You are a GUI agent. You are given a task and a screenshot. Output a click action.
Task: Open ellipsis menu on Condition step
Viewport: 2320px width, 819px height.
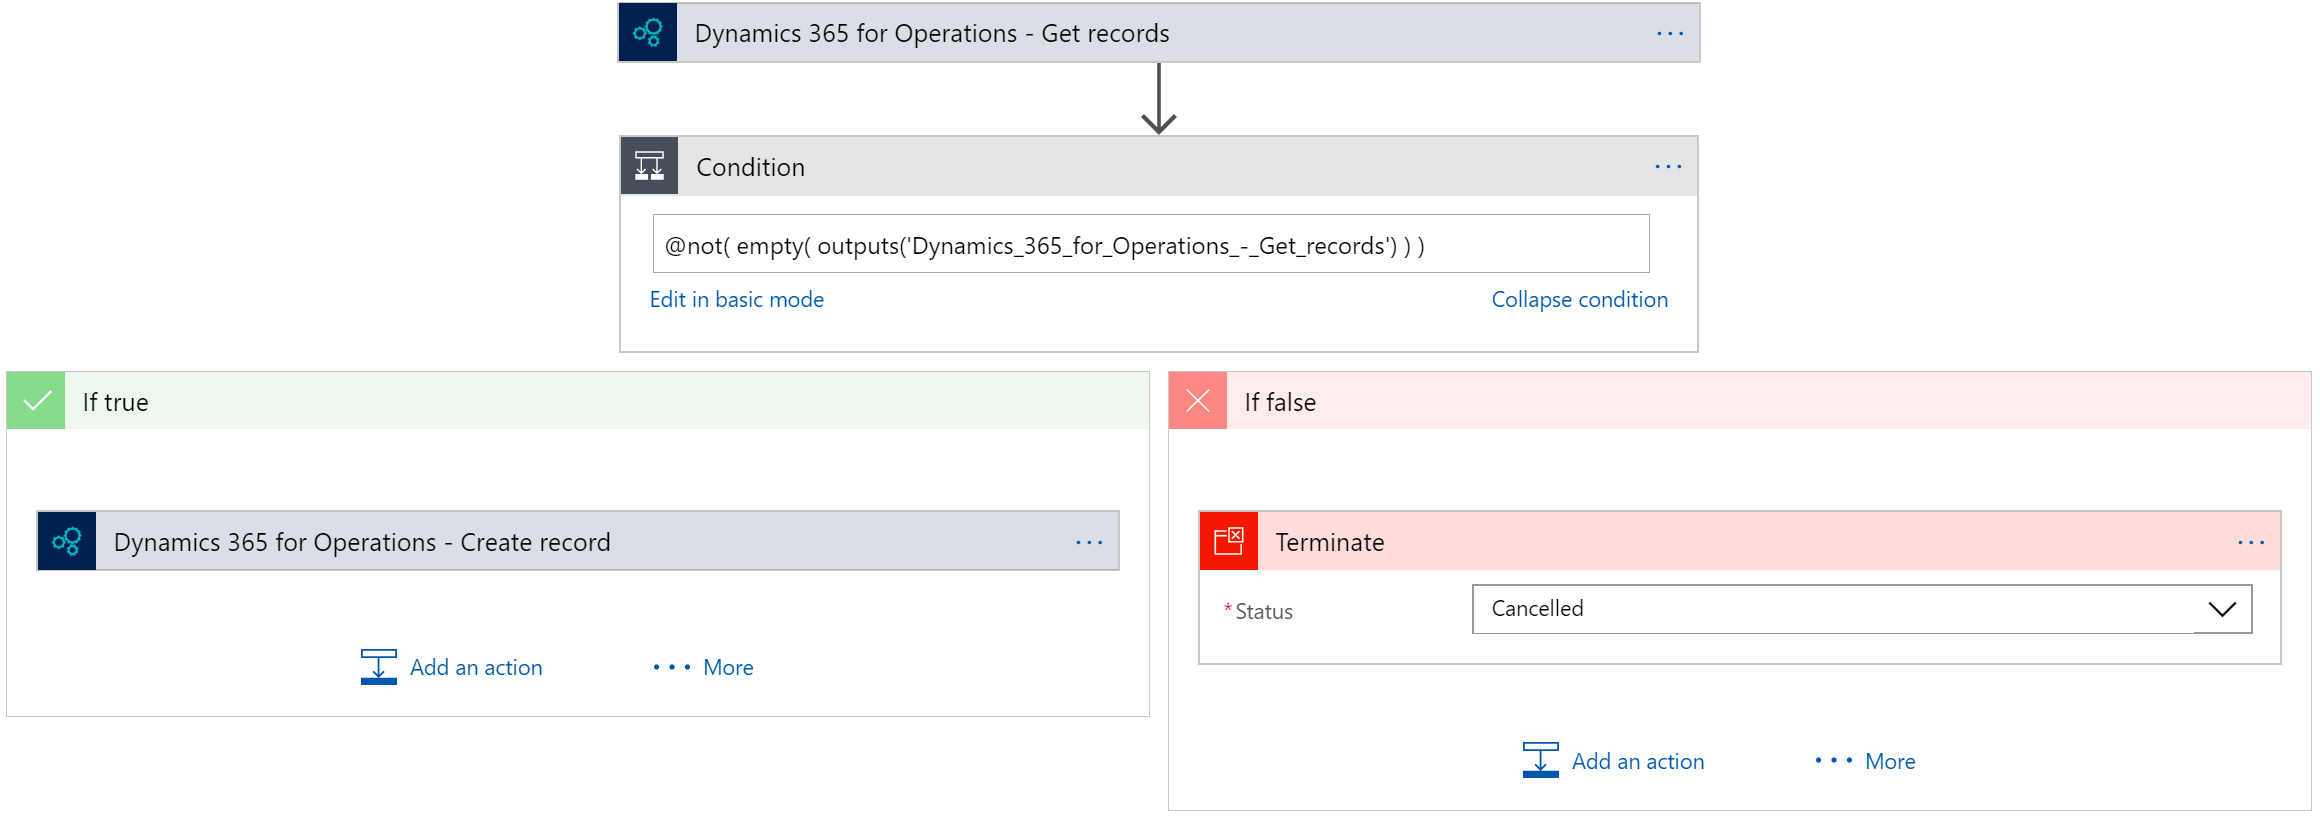click(1668, 167)
